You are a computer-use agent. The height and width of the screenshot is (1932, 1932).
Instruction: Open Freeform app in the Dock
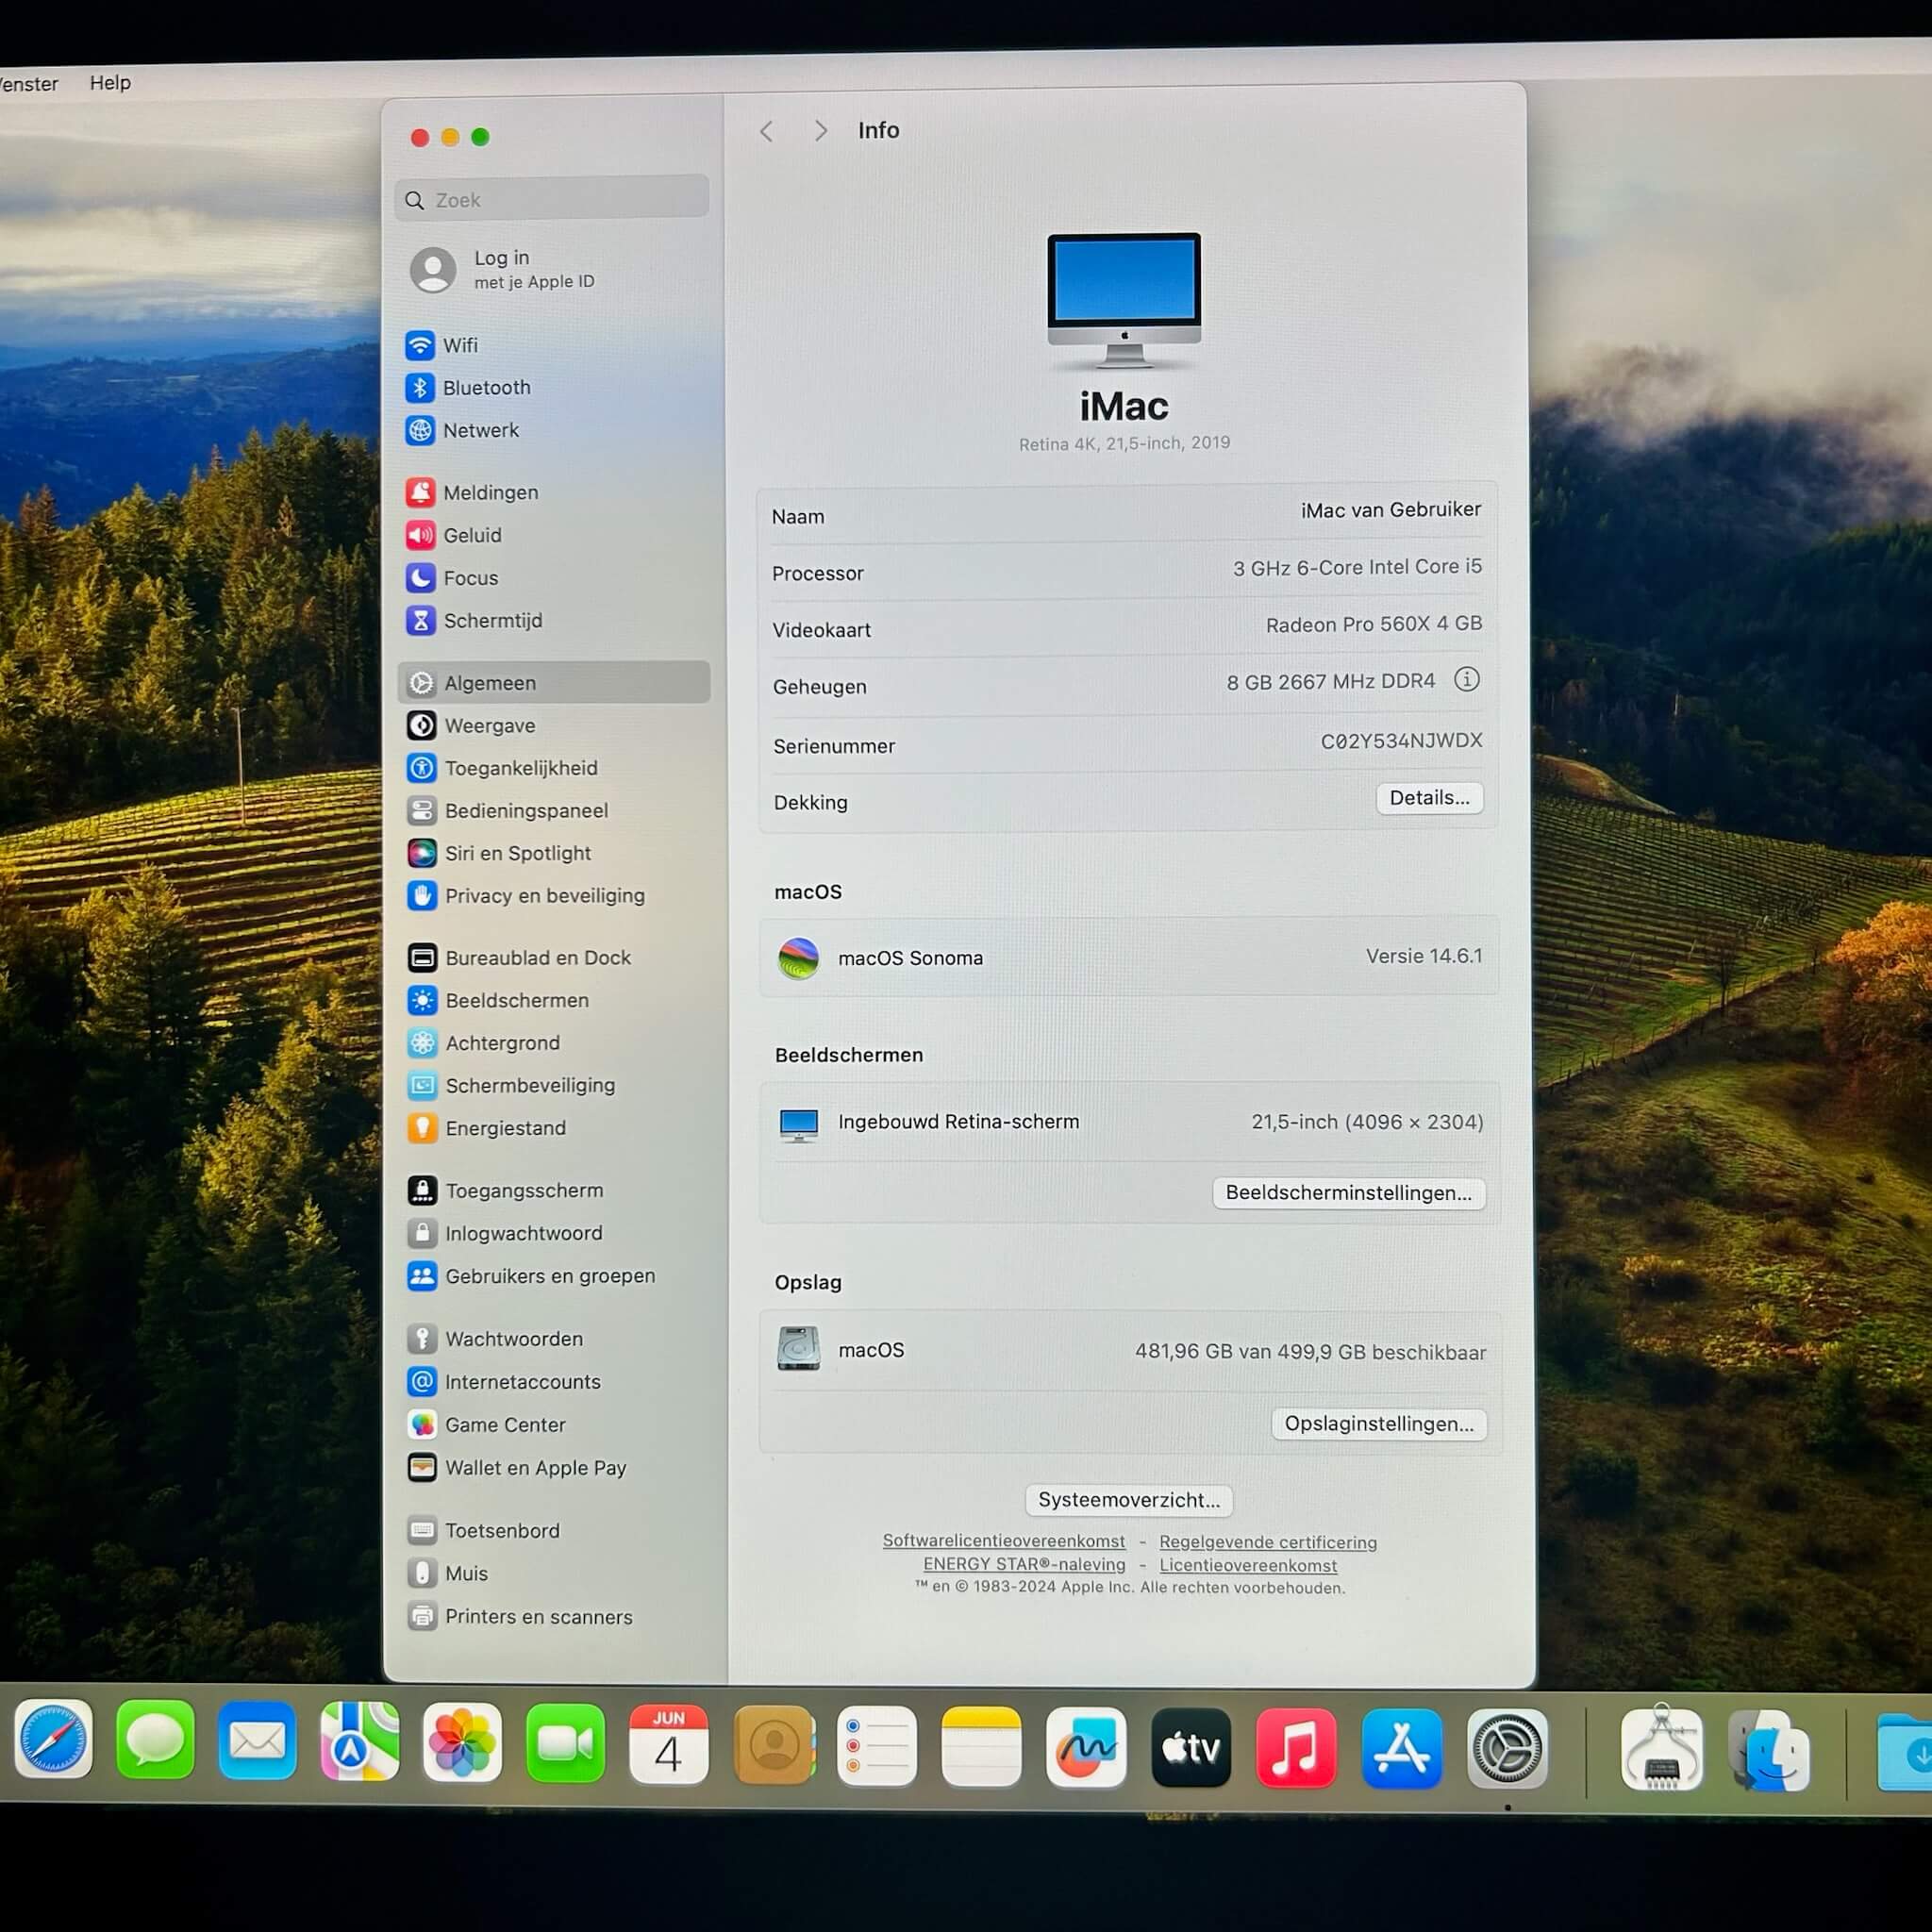1086,1748
